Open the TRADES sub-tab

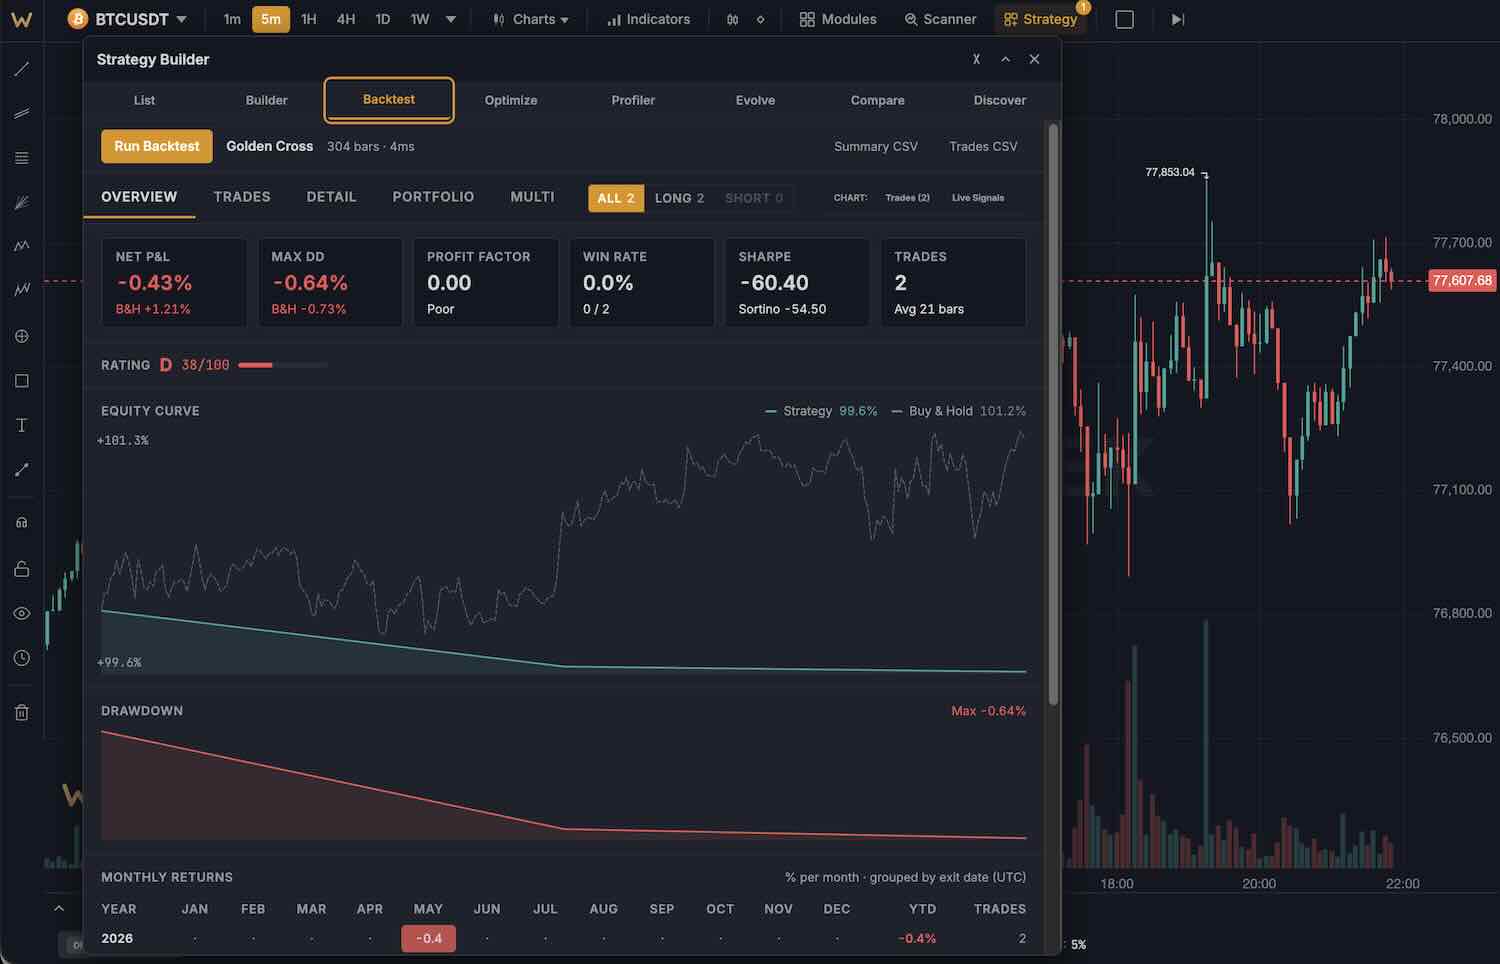(242, 197)
